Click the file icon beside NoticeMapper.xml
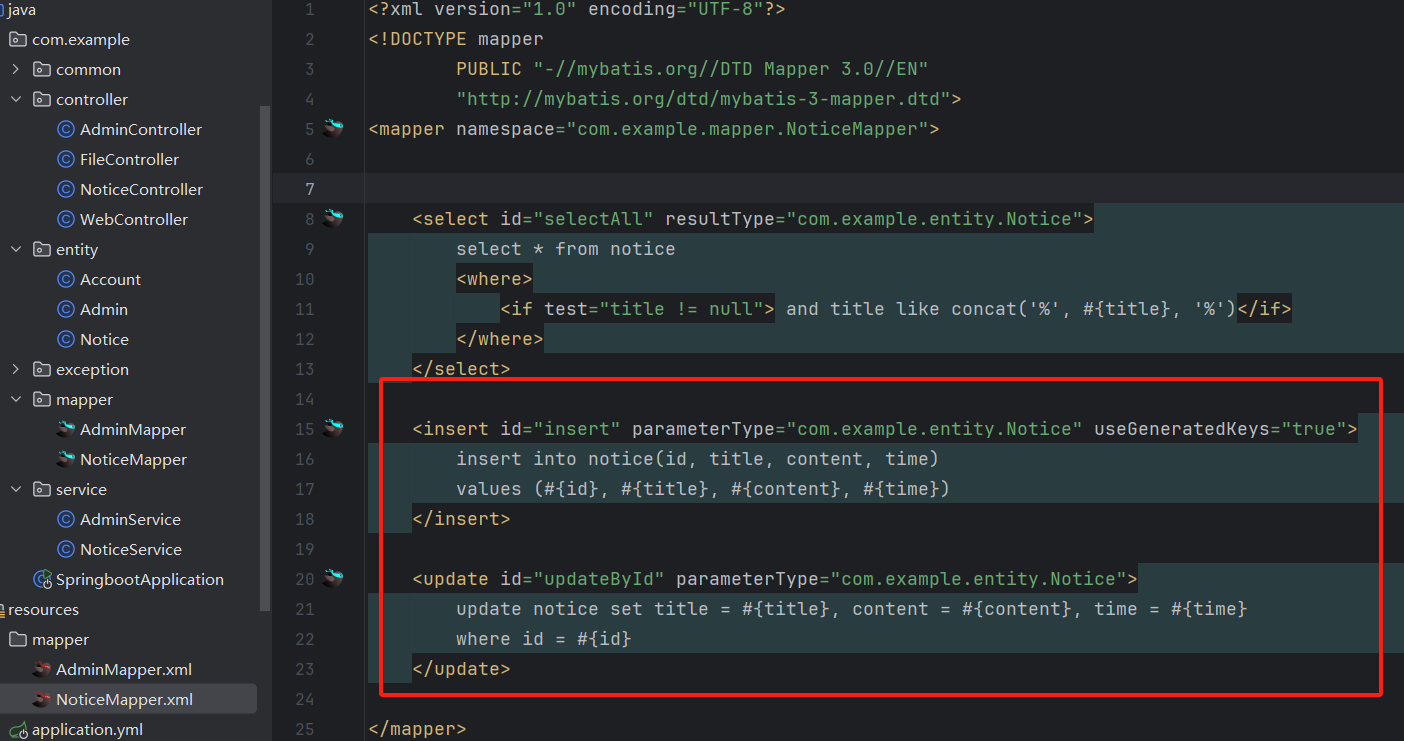1404x741 pixels. coord(42,699)
